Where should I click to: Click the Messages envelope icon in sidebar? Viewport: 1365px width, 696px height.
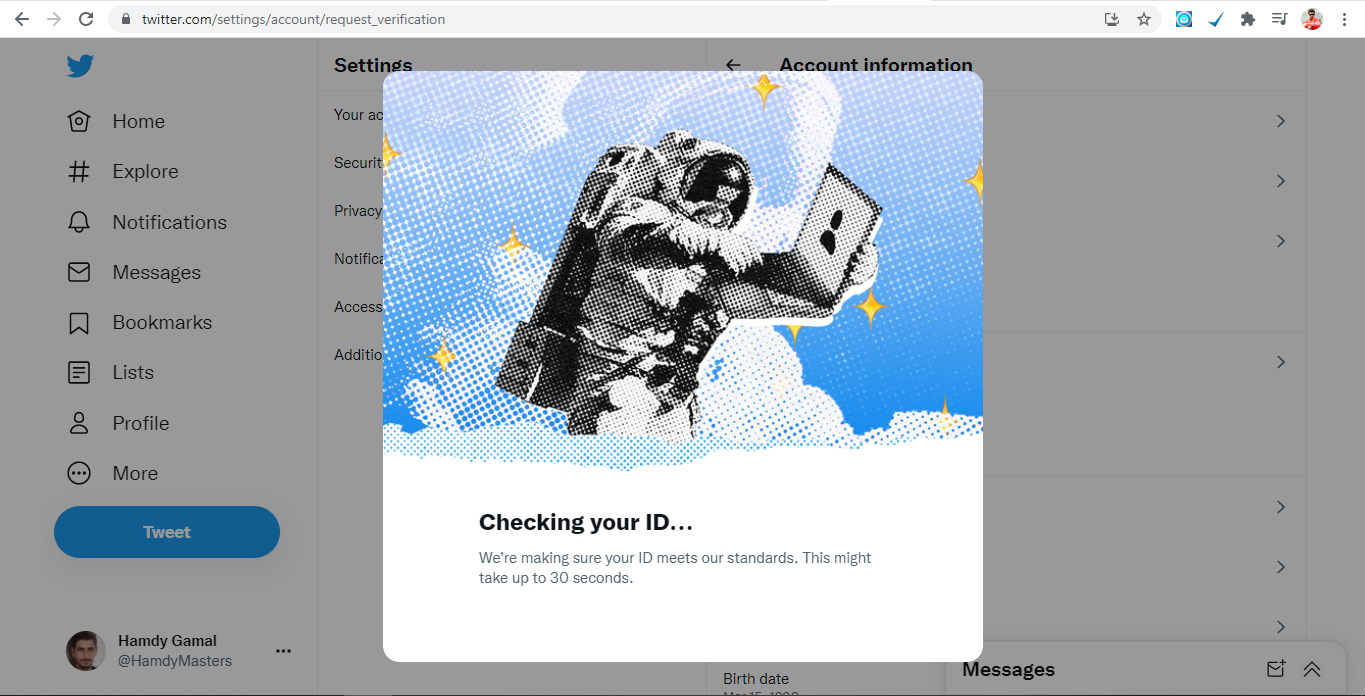79,272
